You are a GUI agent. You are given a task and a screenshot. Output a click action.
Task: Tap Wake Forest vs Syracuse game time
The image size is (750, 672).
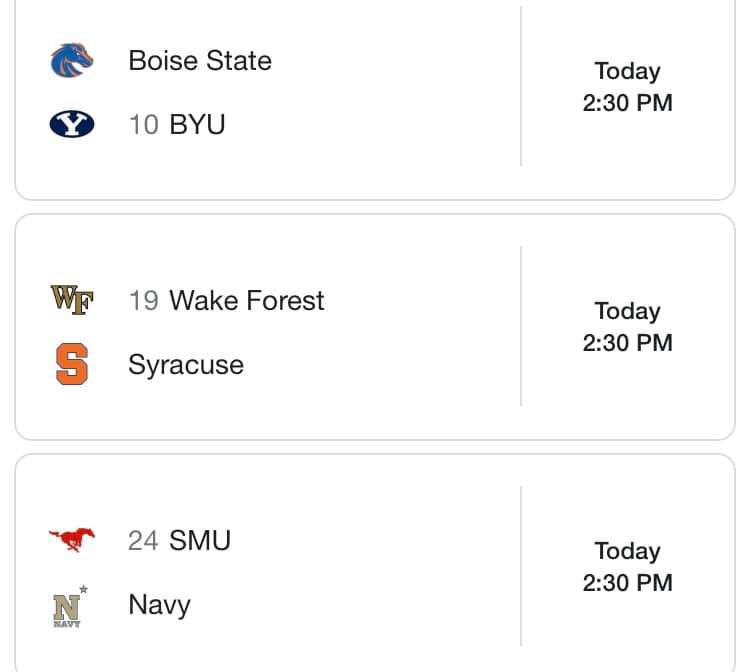628,327
